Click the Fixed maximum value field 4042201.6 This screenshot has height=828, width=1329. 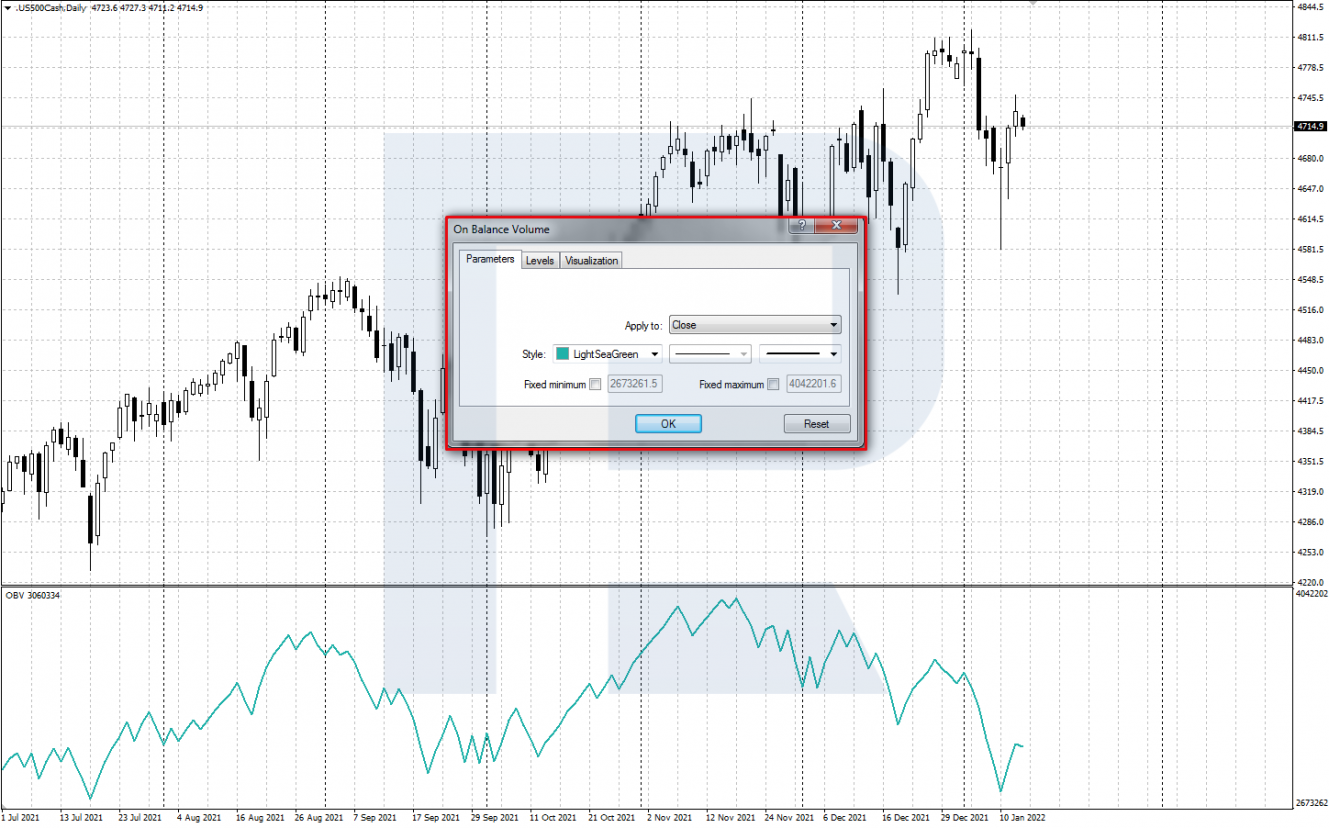point(813,384)
